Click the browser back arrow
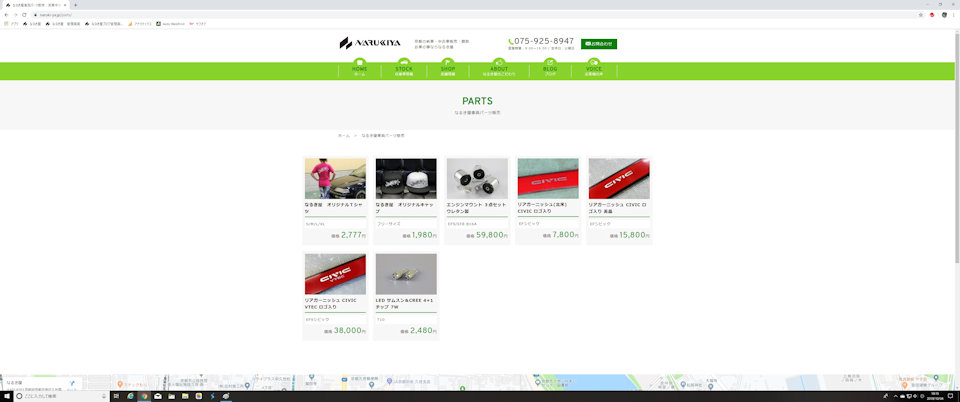Screen dimensions: 960x402 pyautogui.click(x=7, y=15)
